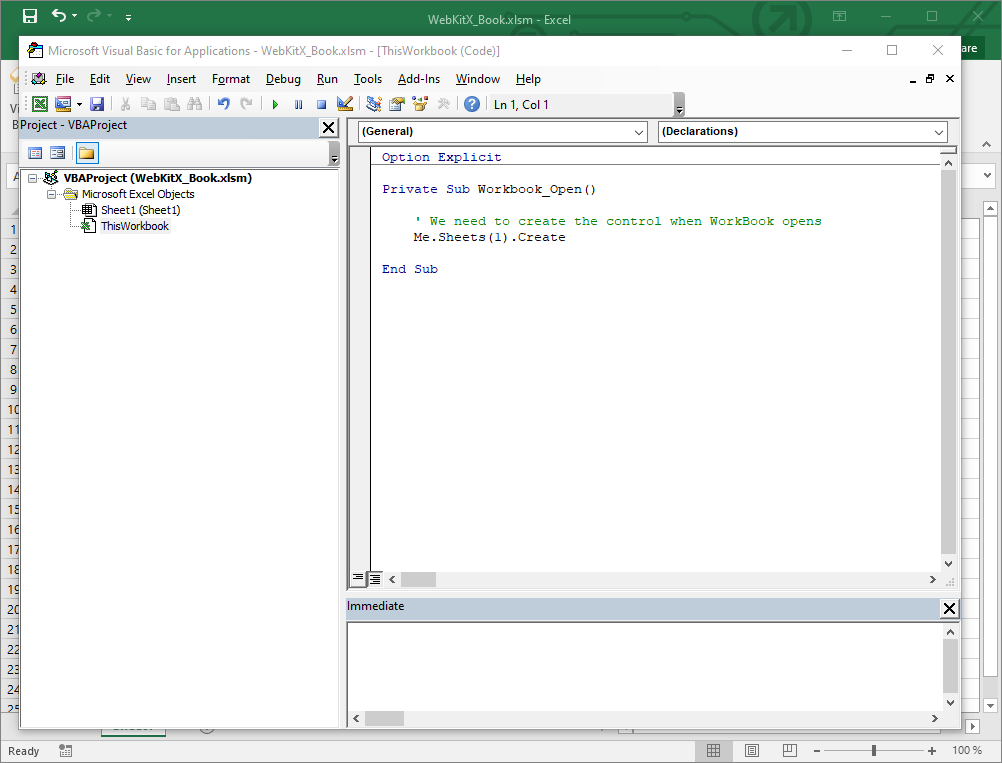
Task: Select Sheet1 (Sheet1) in project tree
Action: (x=141, y=210)
